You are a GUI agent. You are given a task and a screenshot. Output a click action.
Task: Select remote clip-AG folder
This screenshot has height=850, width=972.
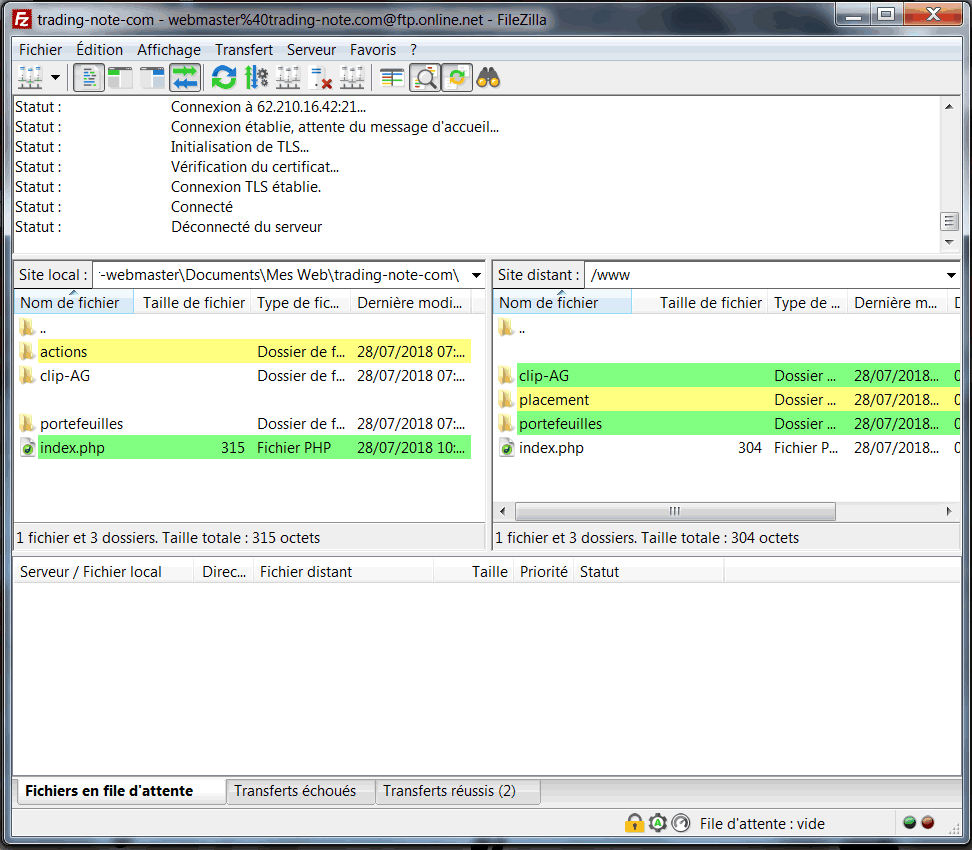click(727, 376)
